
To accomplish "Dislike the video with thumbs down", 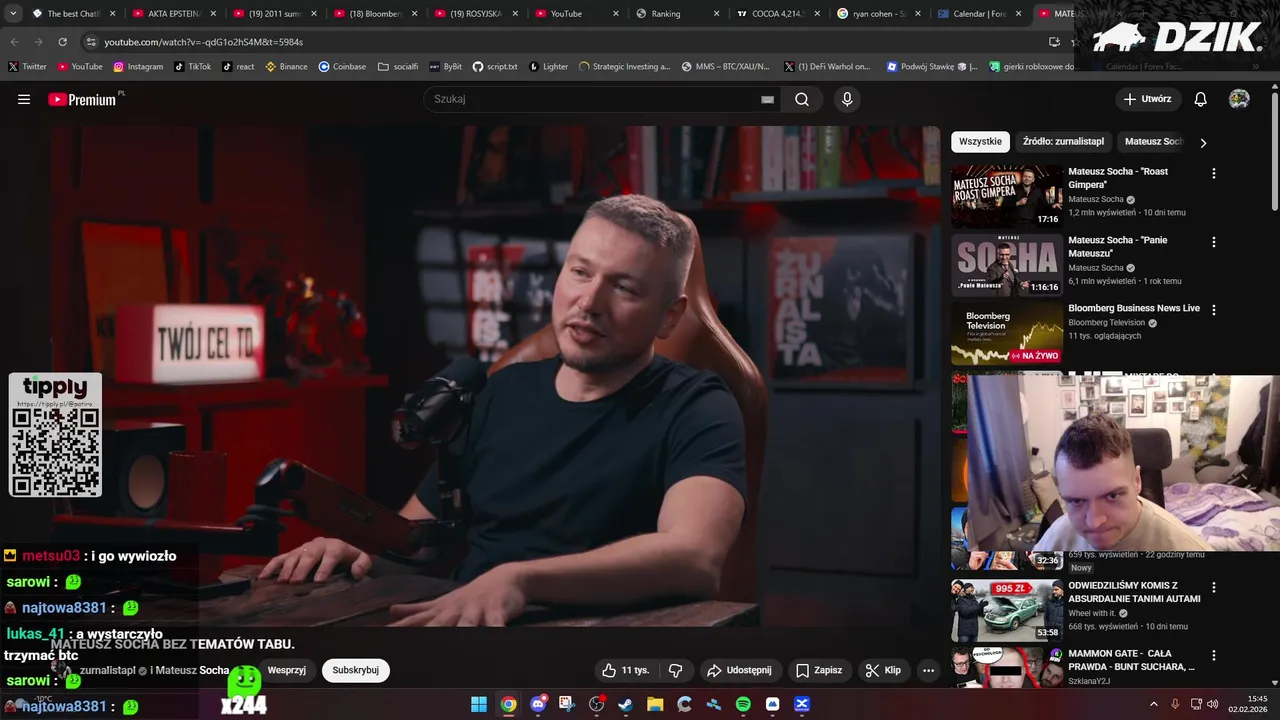I will [675, 670].
